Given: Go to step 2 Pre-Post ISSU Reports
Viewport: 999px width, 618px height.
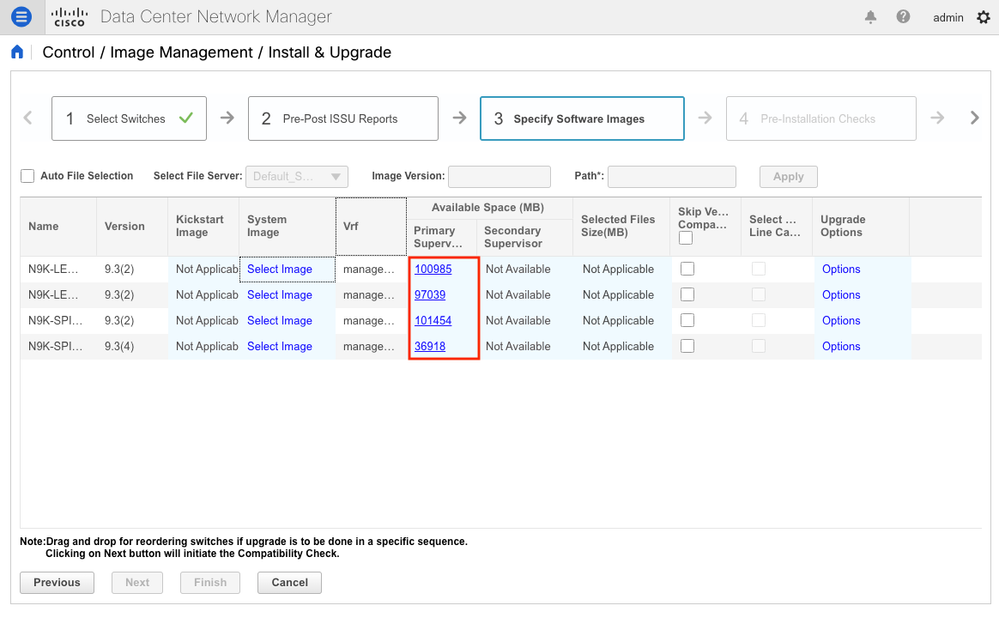Looking at the screenshot, I should 343,119.
